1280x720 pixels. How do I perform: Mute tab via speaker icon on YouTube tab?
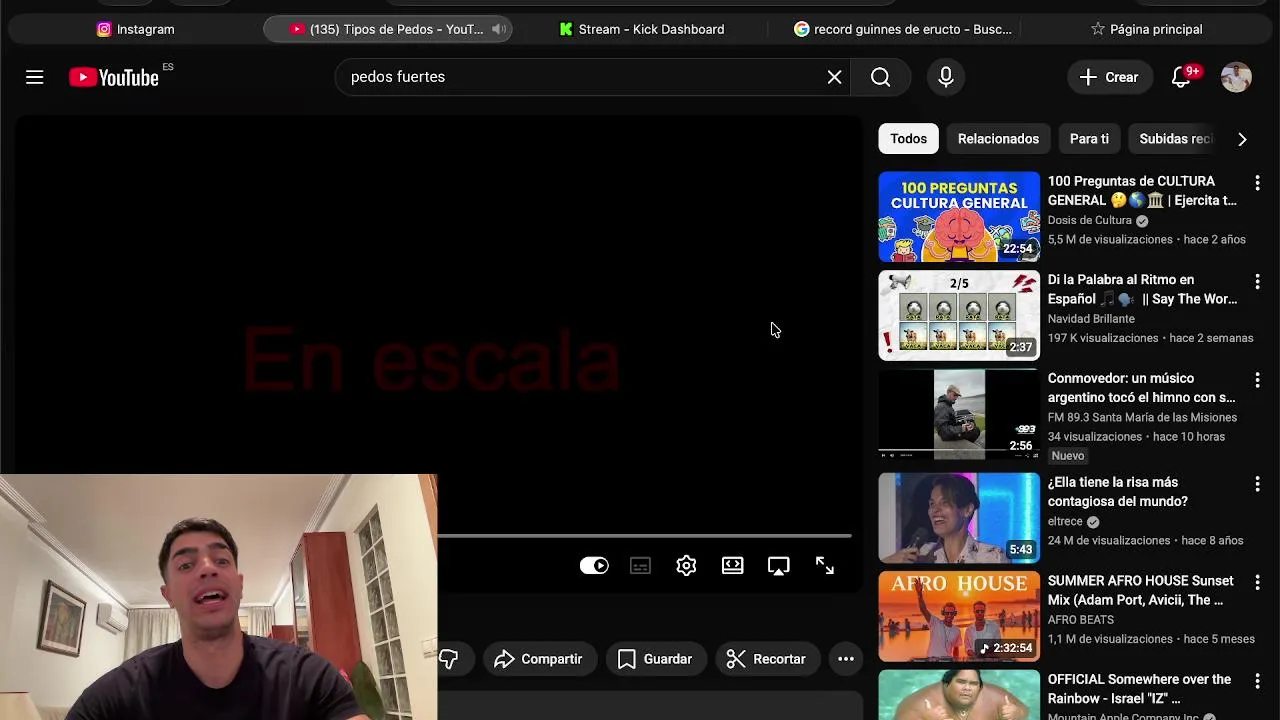click(x=499, y=29)
